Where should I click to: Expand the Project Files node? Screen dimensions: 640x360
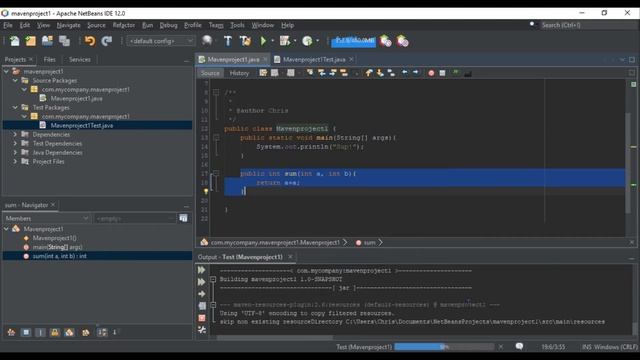click(x=15, y=161)
